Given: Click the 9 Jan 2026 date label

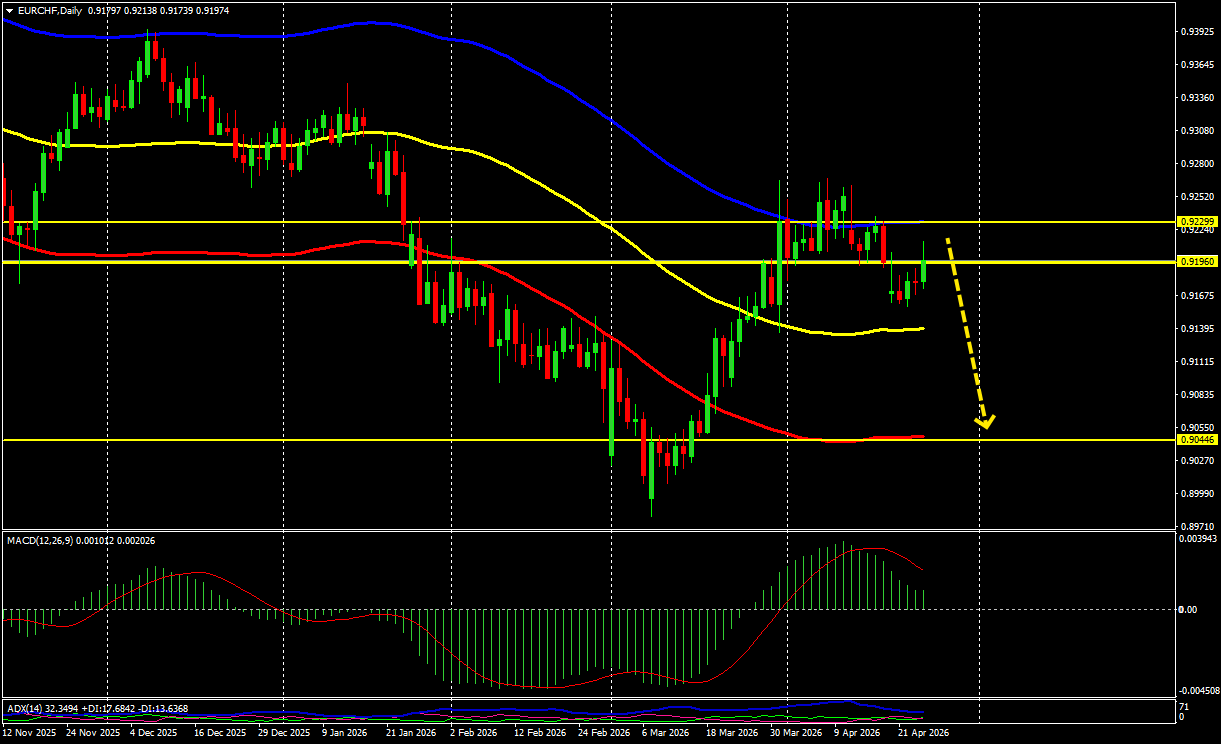Looking at the screenshot, I should [x=346, y=732].
